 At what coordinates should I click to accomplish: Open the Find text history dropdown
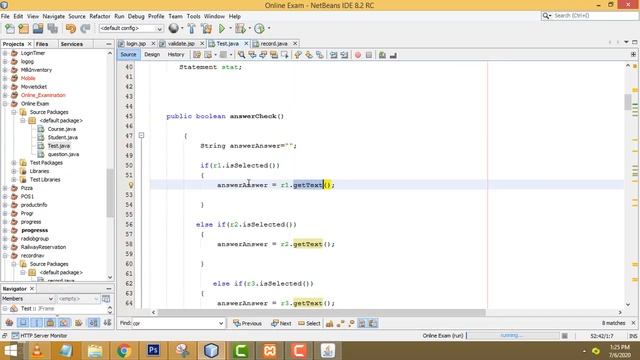click(221, 323)
